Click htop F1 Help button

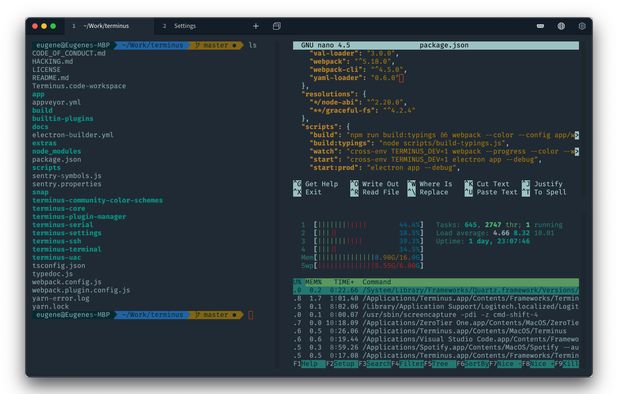coord(309,364)
